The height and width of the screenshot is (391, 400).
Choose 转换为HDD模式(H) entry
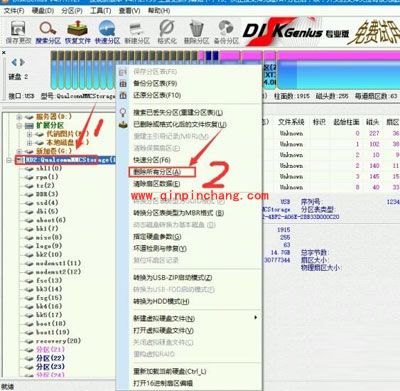[161, 301]
